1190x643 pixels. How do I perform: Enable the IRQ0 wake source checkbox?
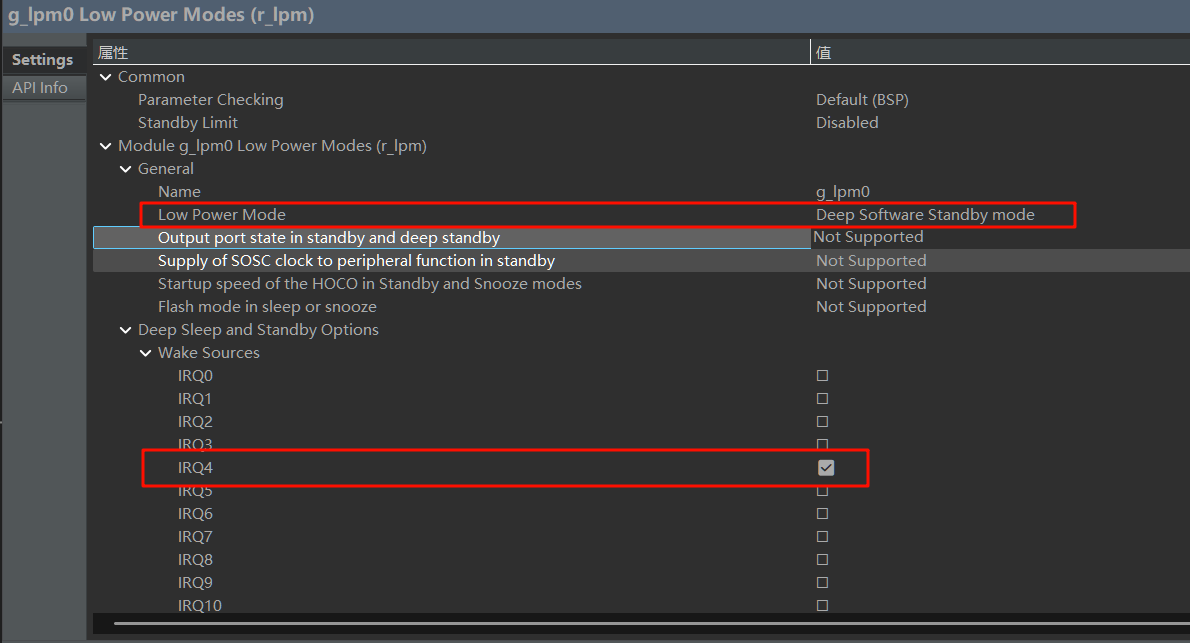822,376
